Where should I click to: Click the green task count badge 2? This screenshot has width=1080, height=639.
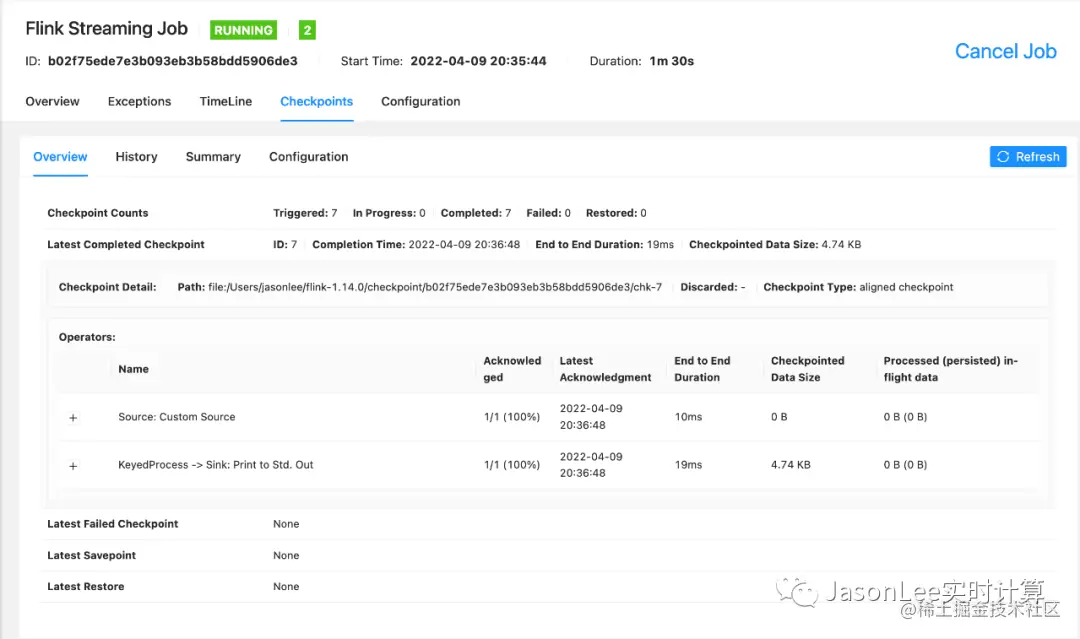(307, 30)
